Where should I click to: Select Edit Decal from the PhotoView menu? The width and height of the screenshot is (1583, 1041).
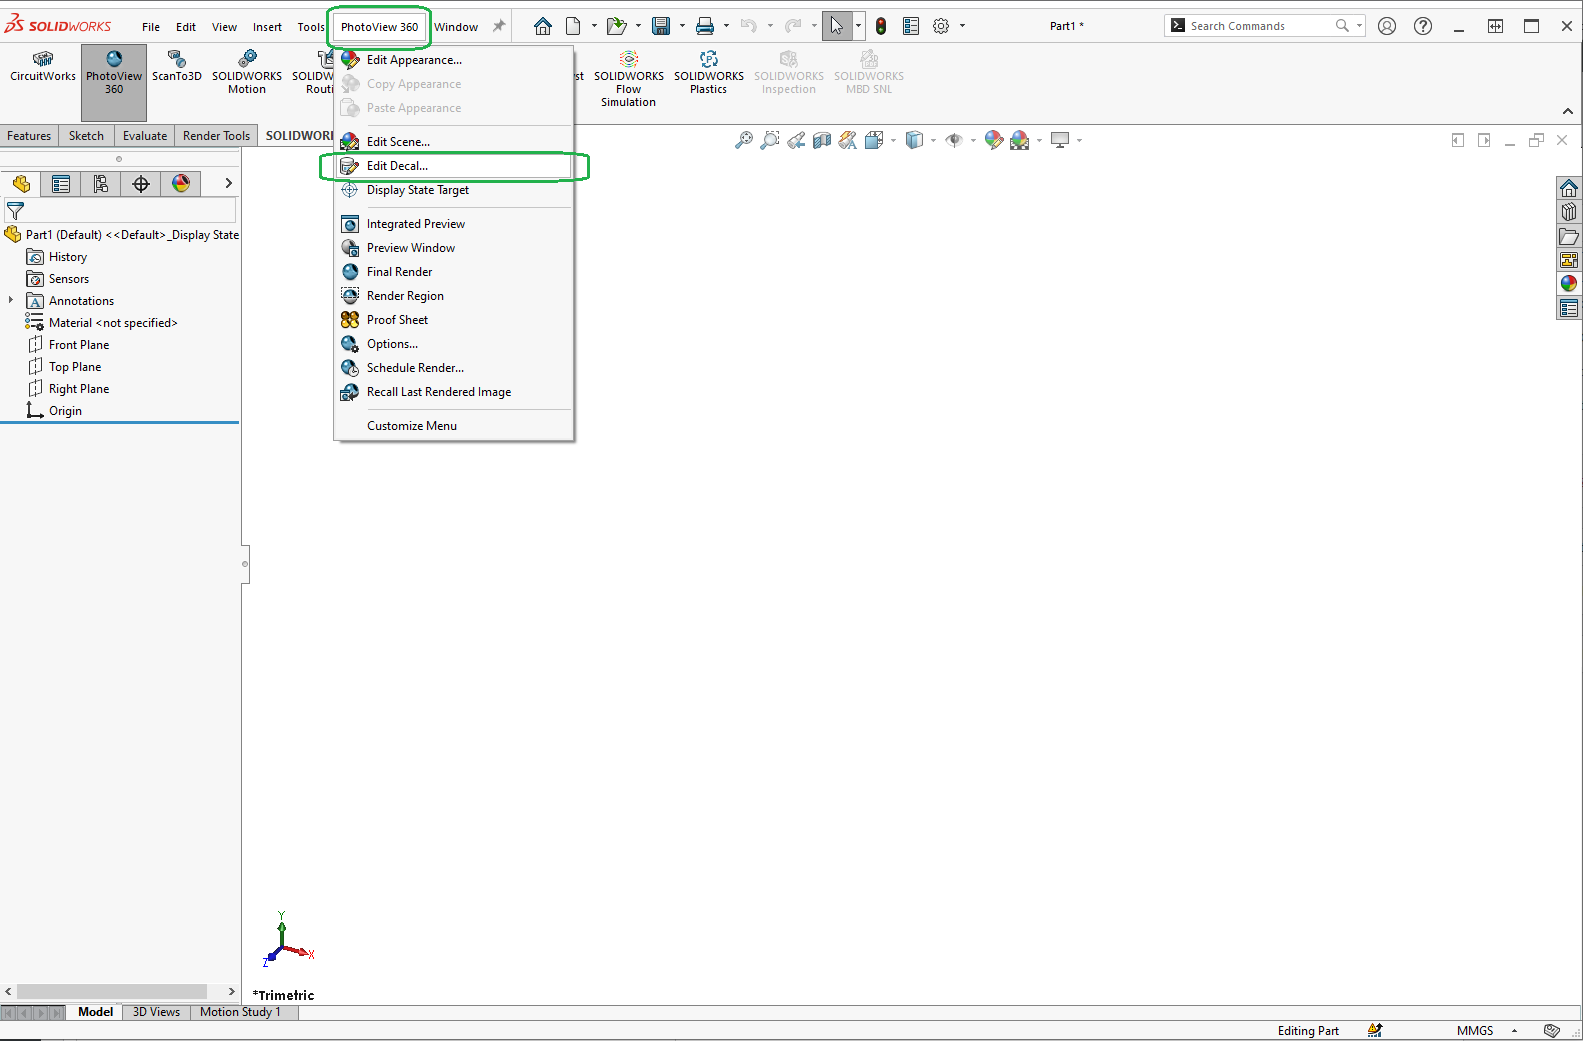click(x=397, y=166)
